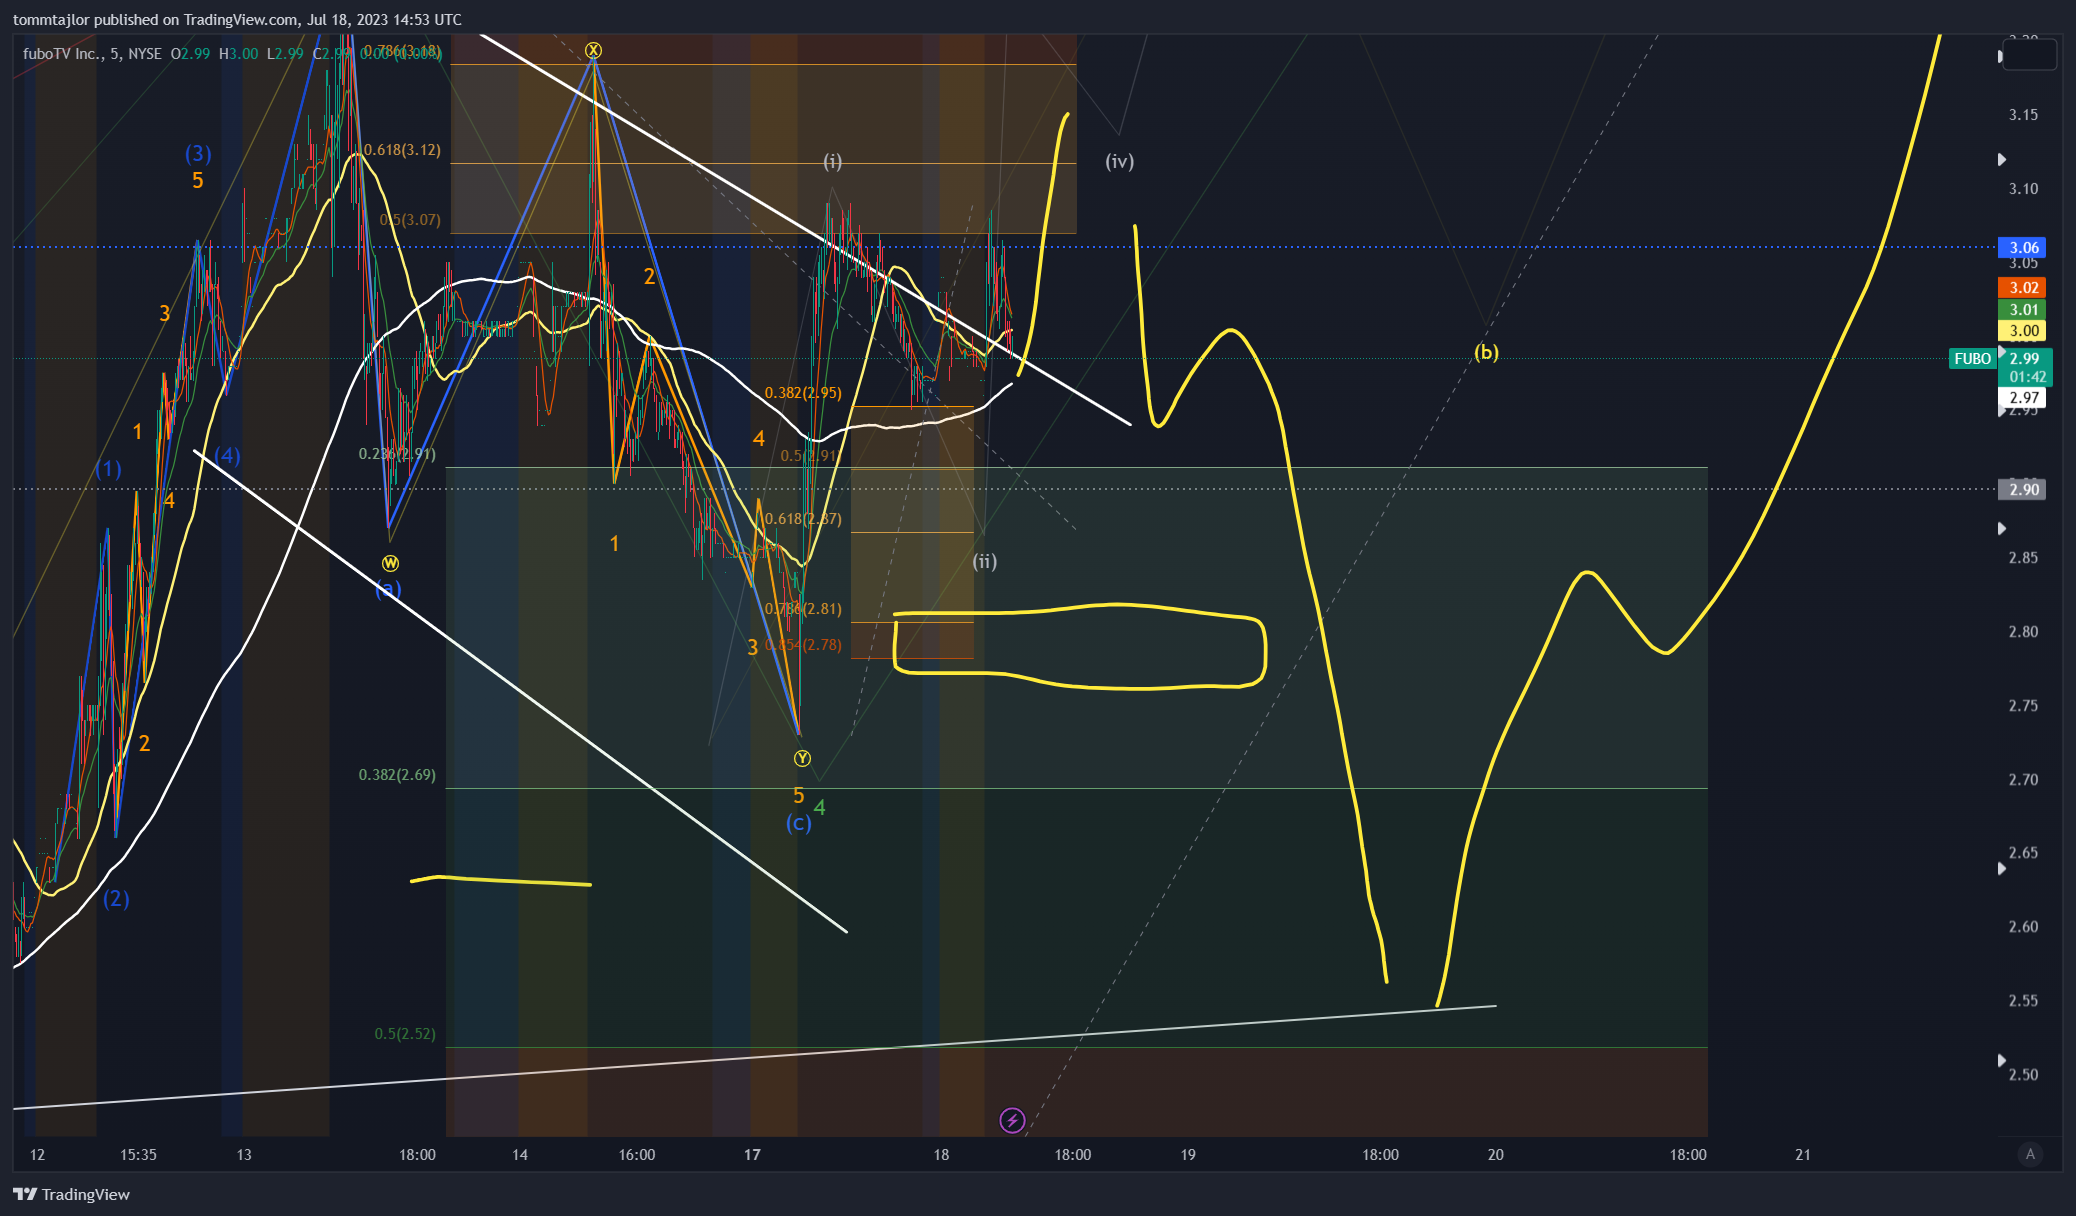
Task: Click the 0.5(2.52) Fibonacci label
Action: pos(405,1034)
